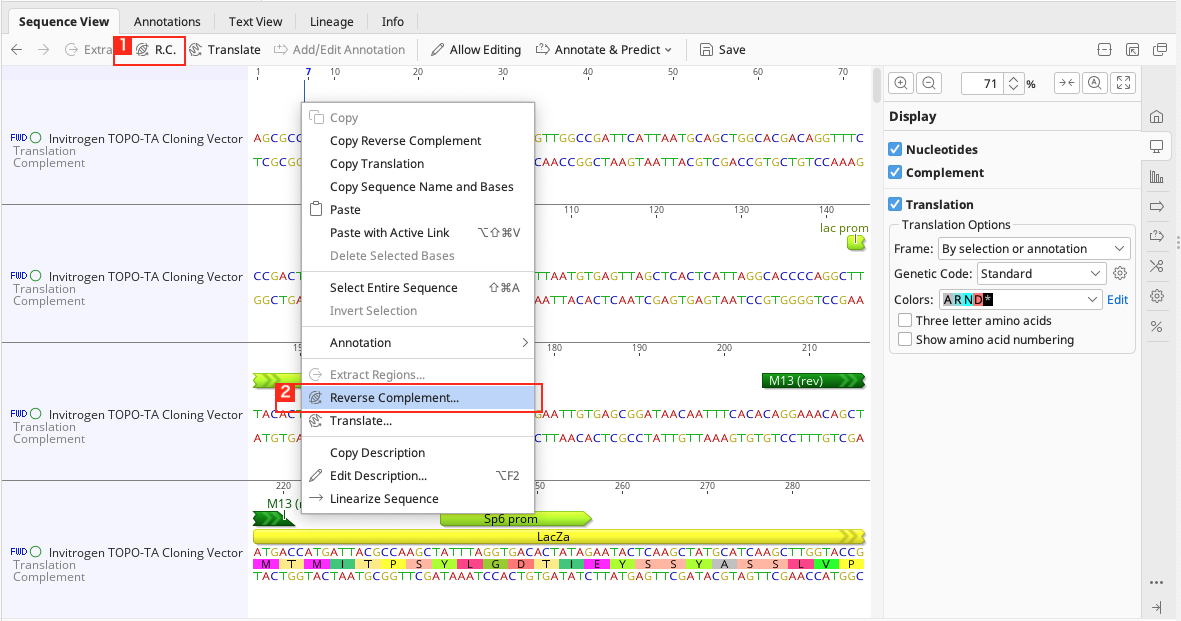Choose Reverse Complement from the context menu
1181x621 pixels.
click(394, 398)
